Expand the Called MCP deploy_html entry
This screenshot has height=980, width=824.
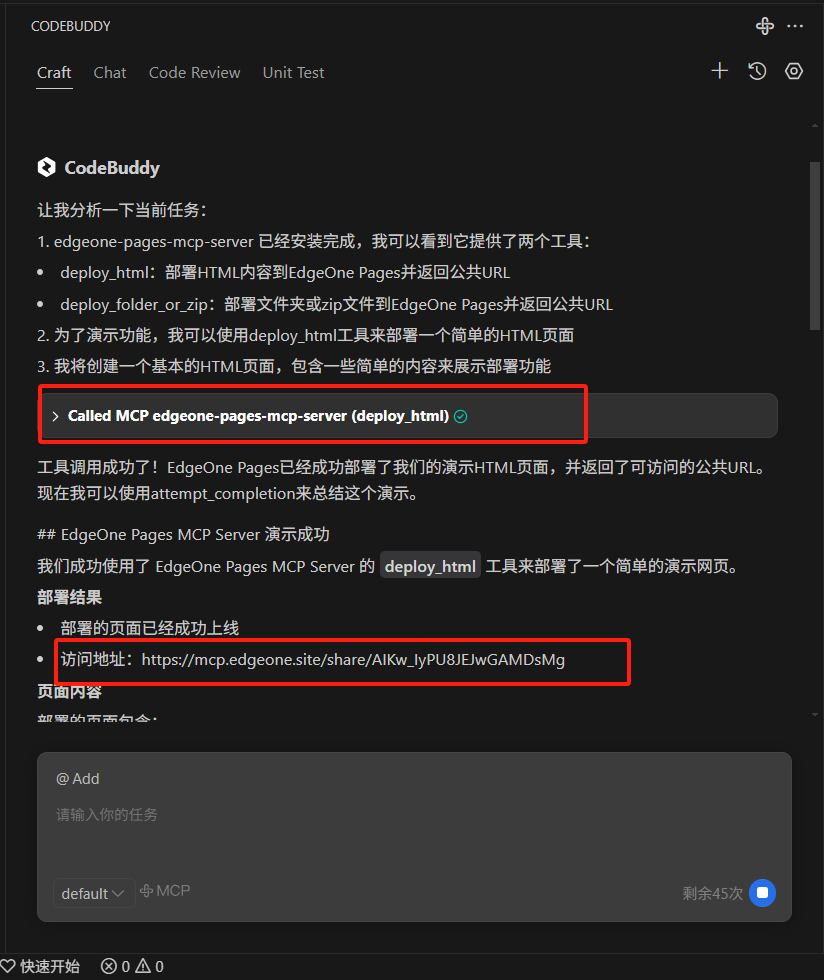(x=408, y=416)
